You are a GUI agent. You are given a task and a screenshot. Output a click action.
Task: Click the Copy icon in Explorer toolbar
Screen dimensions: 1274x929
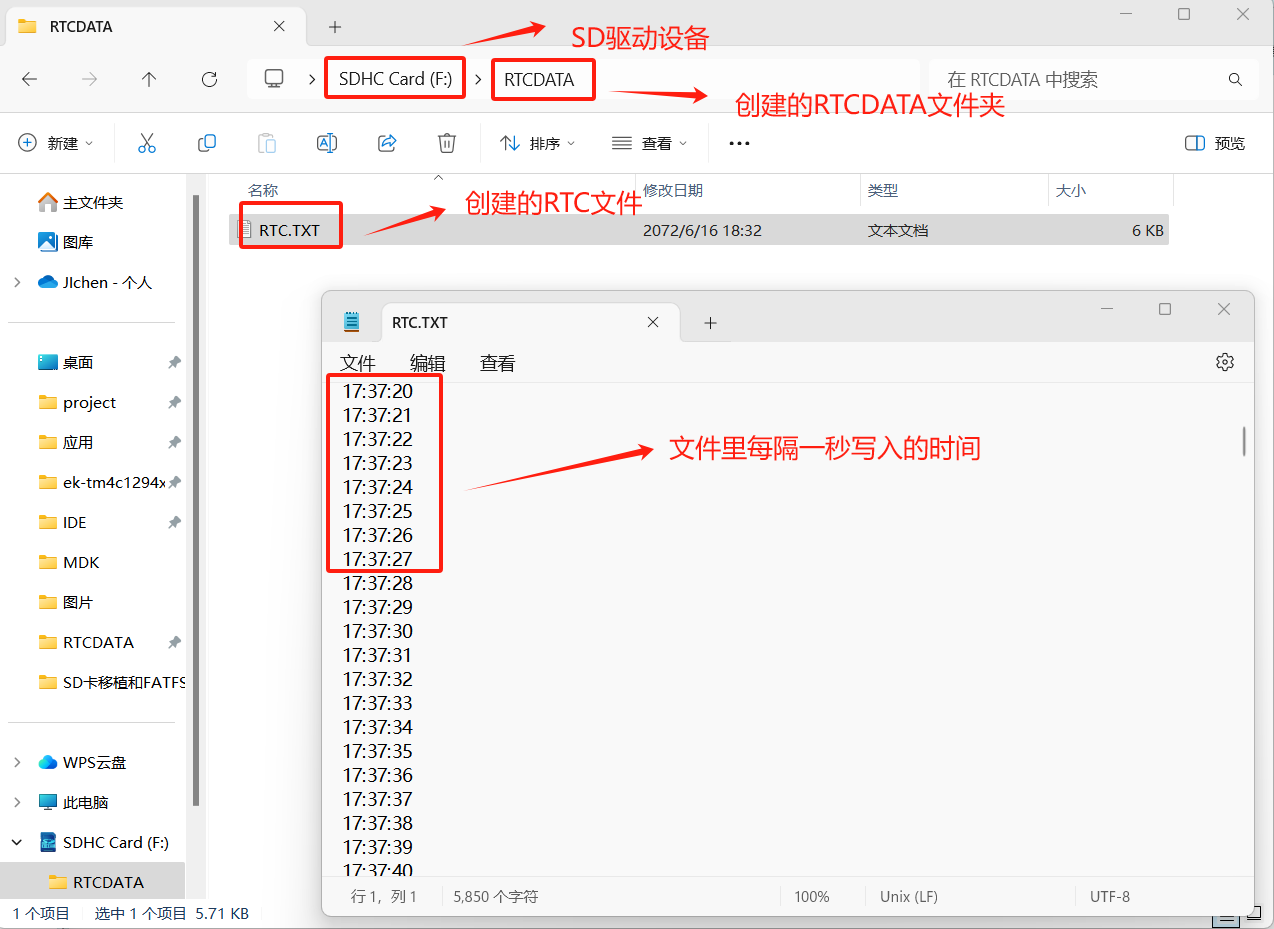pyautogui.click(x=207, y=143)
